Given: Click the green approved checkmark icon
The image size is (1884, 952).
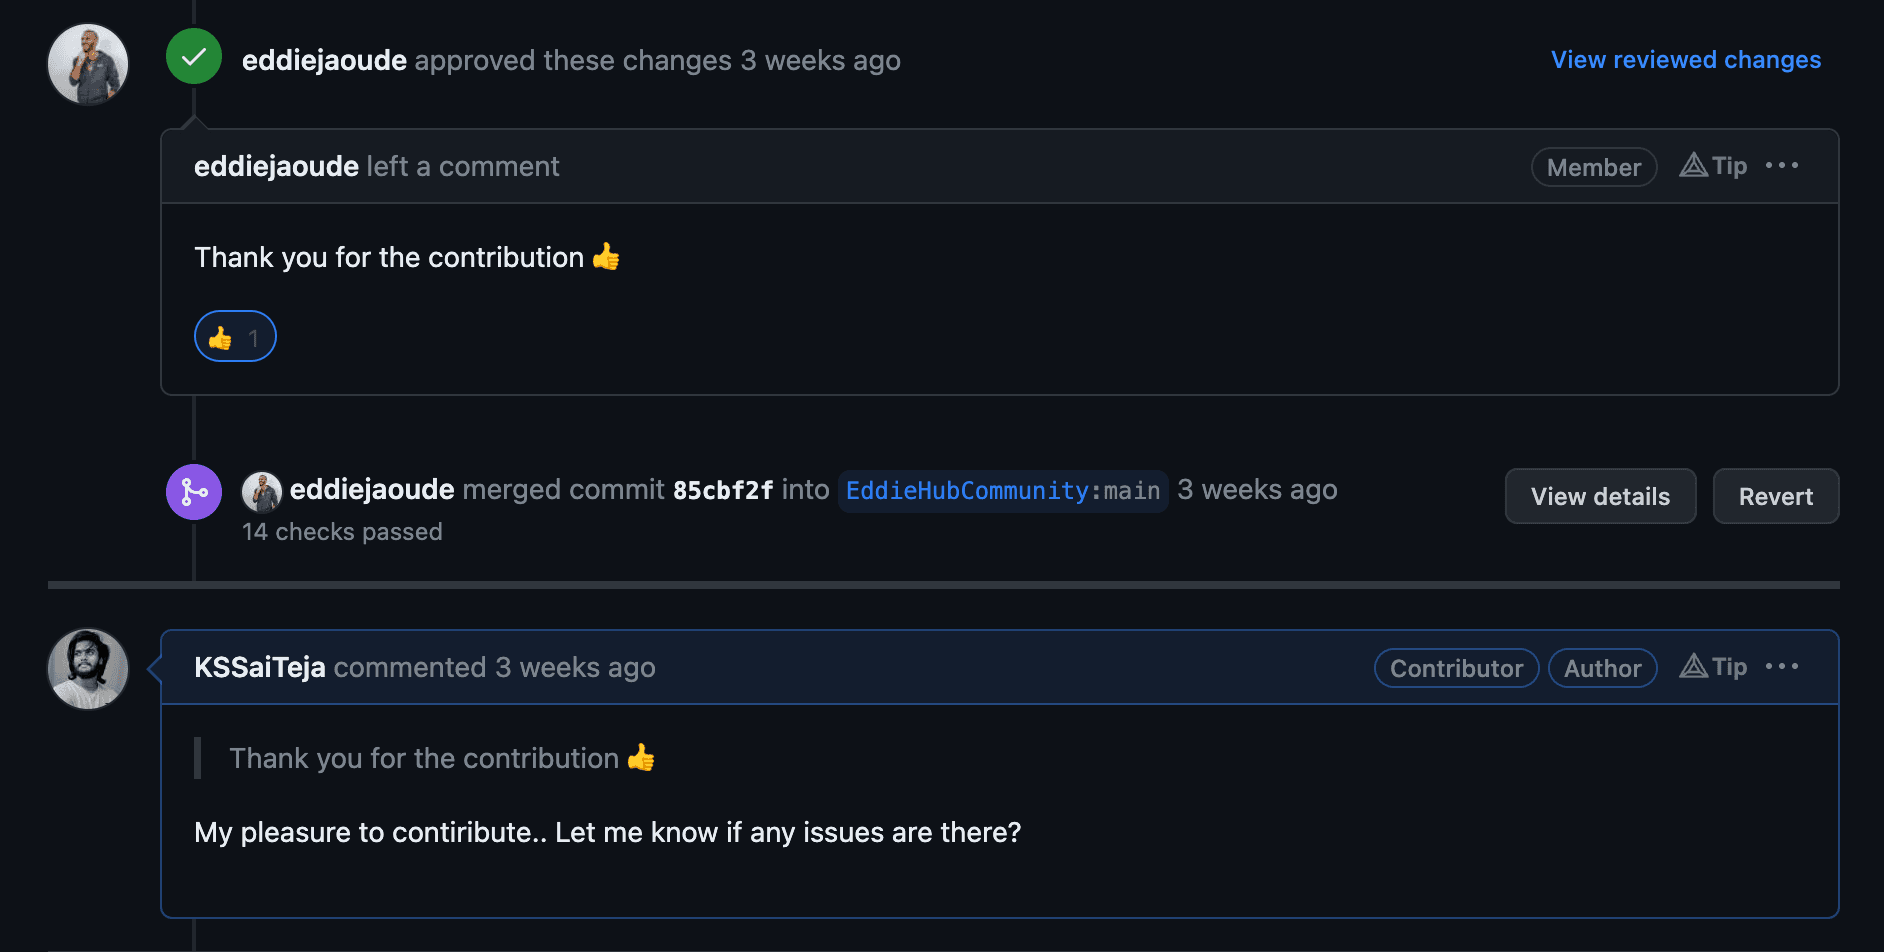Looking at the screenshot, I should click(x=194, y=56).
